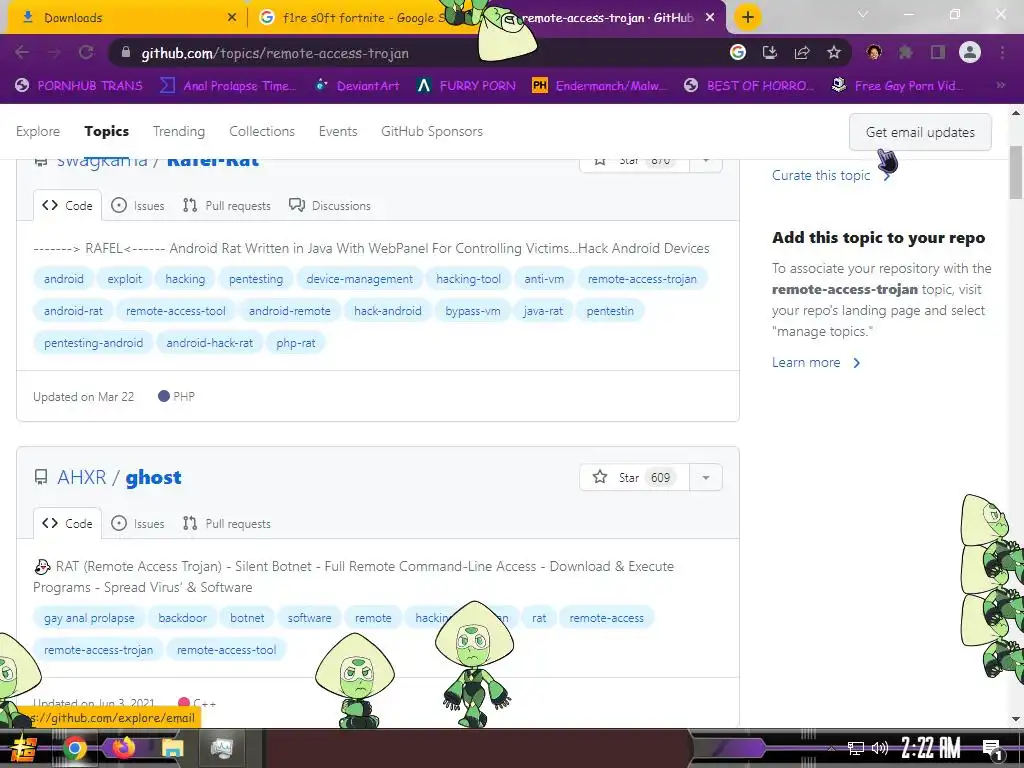Click the page vertical scrollbar thumb
1024x768 pixels.
point(1016,172)
